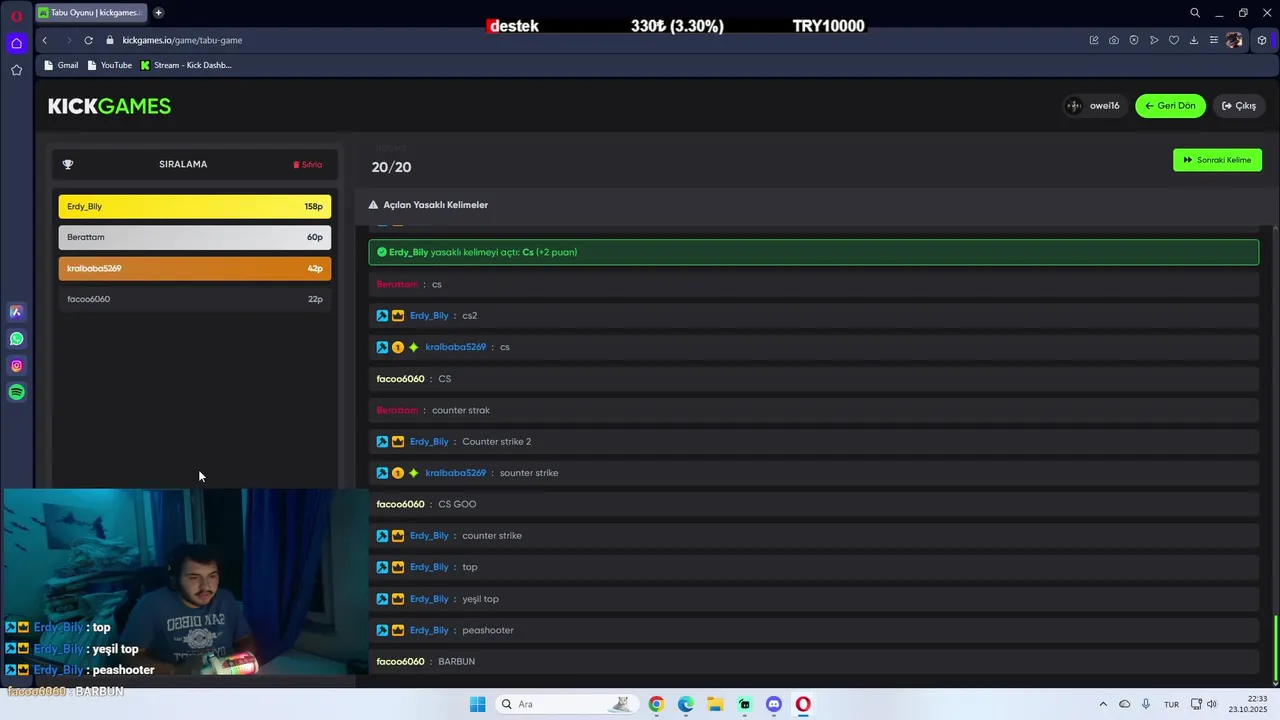The height and width of the screenshot is (720, 1280).
Task: Open the downloads icon in the toolbar
Action: pyautogui.click(x=1194, y=40)
